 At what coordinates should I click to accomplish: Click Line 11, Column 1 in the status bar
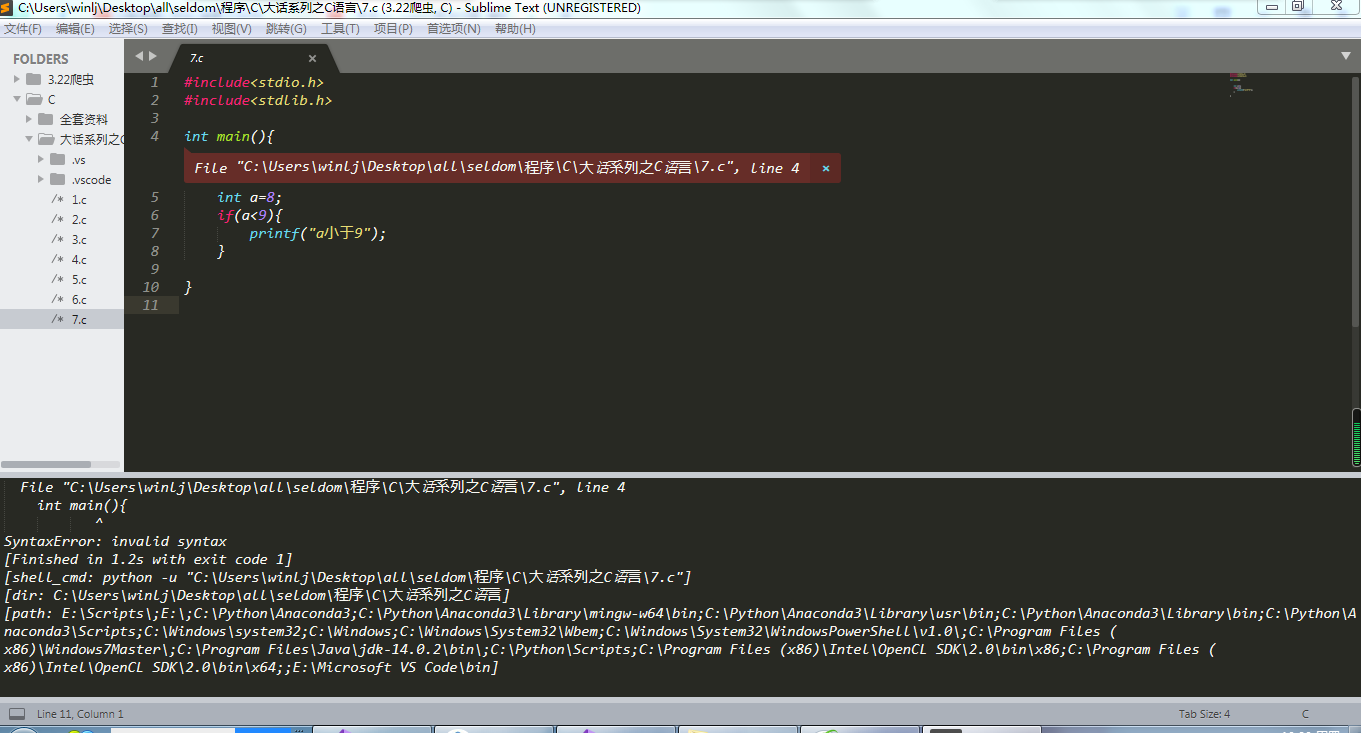pos(80,714)
